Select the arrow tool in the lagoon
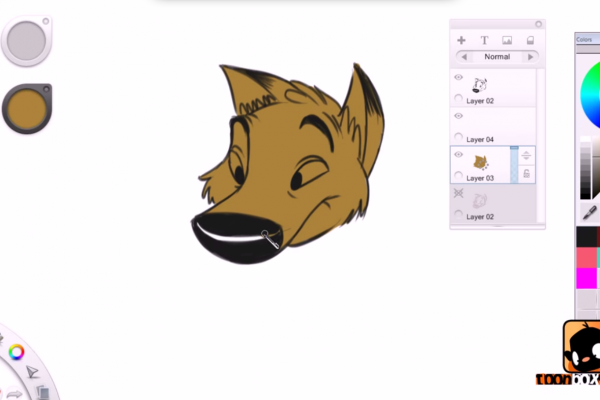The image size is (600, 400). tap(32, 371)
